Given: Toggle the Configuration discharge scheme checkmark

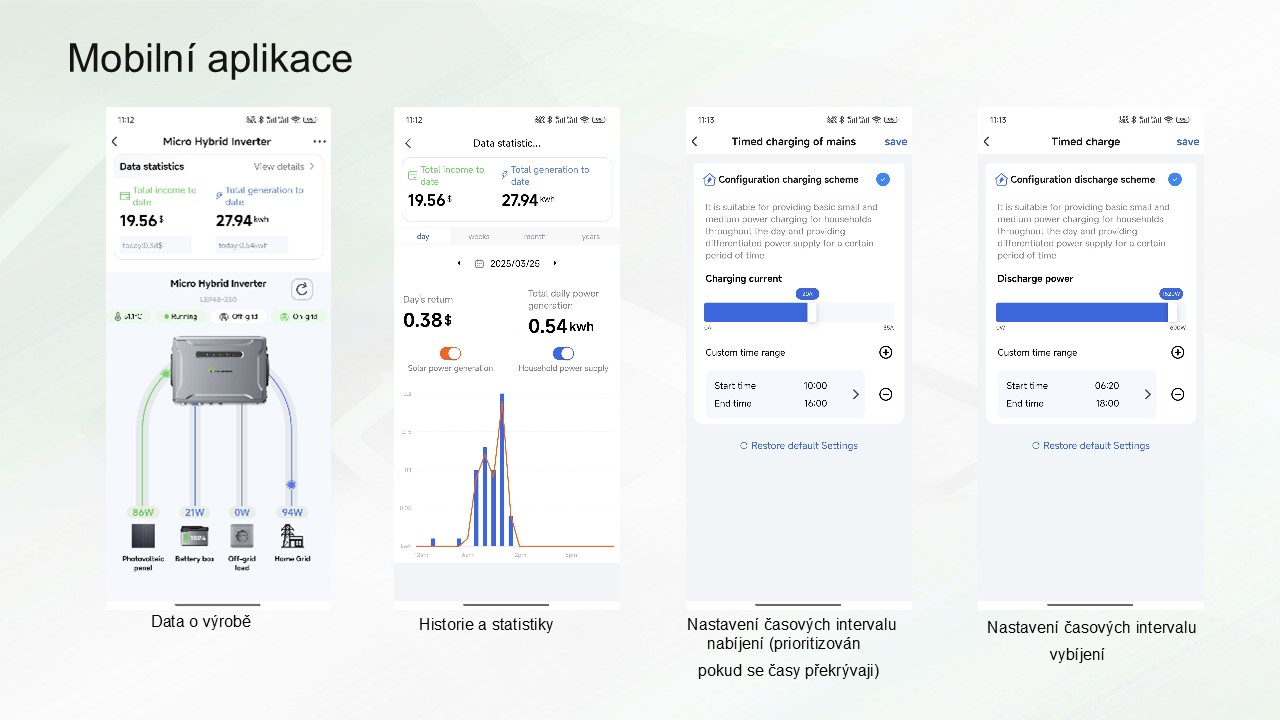Looking at the screenshot, I should coord(1174,179).
